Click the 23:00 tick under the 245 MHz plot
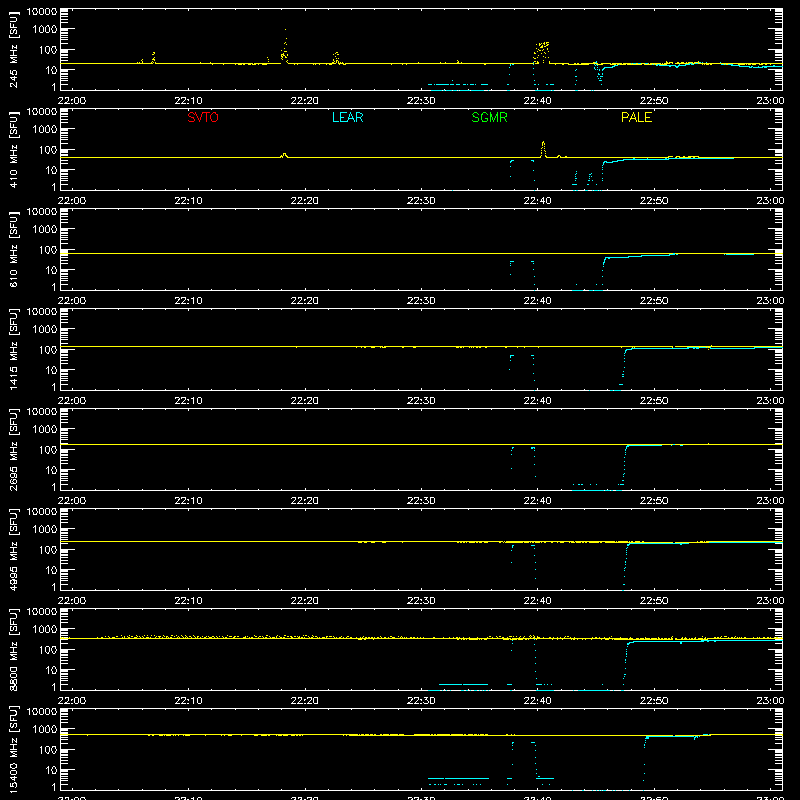The height and width of the screenshot is (800, 800). [x=770, y=101]
